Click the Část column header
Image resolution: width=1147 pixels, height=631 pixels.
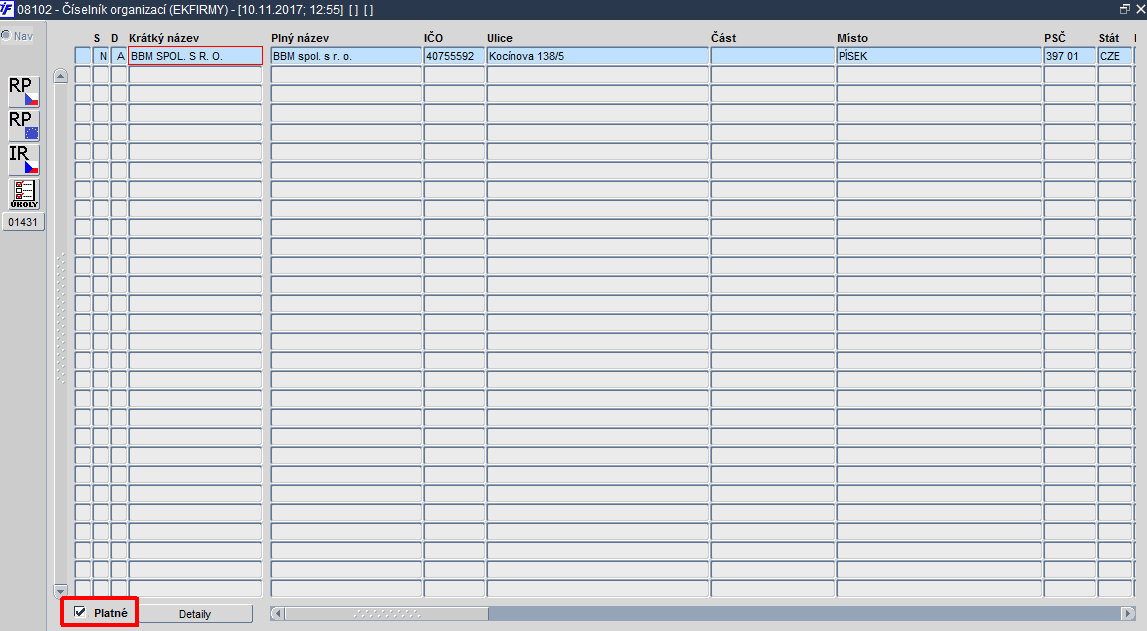[723, 38]
